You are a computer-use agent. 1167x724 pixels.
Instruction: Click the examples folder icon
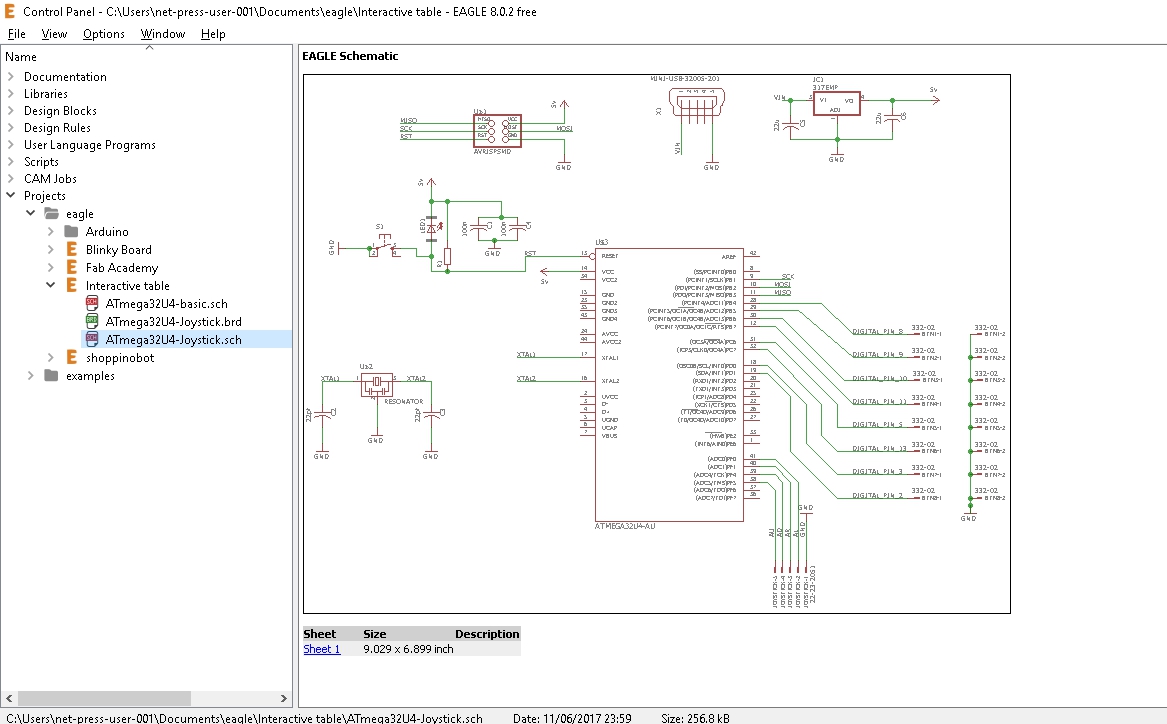(x=51, y=376)
